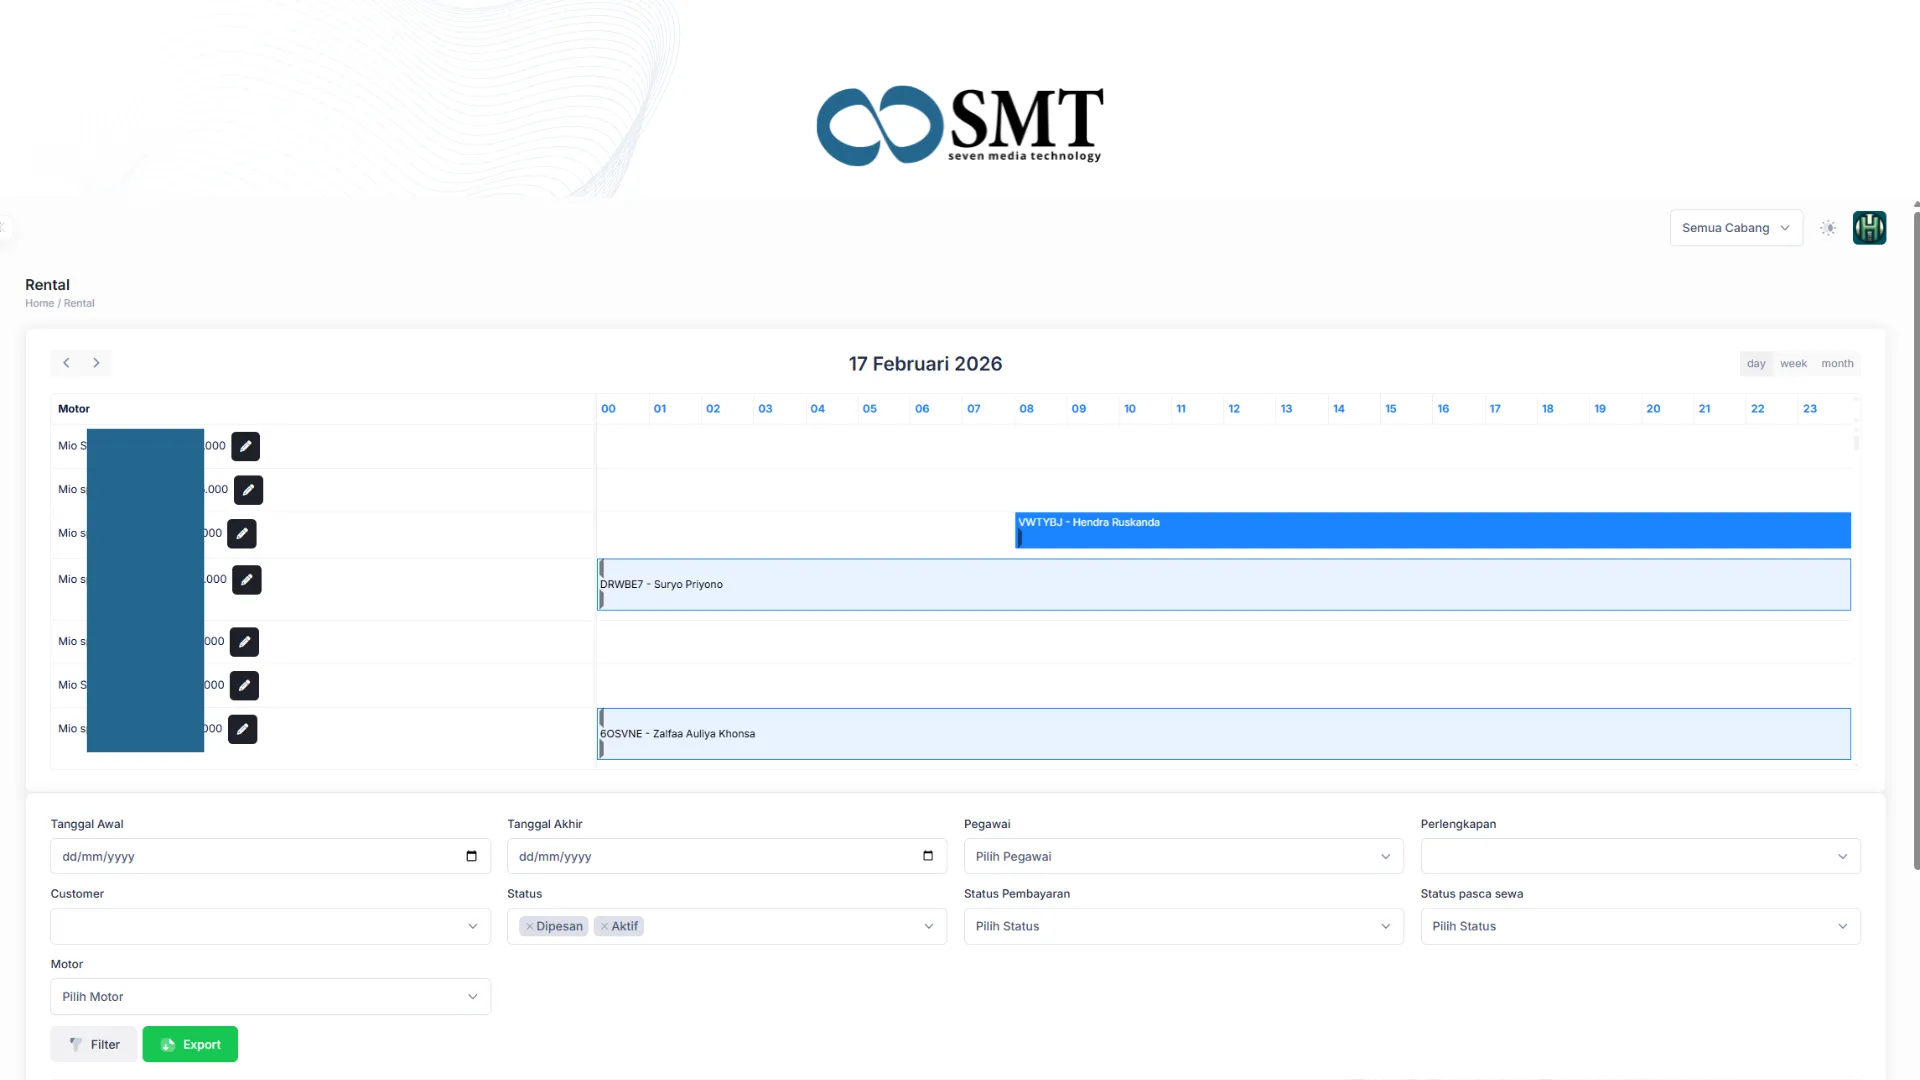Open the Pilih Pegawai dropdown
Image resolution: width=1920 pixels, height=1080 pixels.
[x=1183, y=857]
